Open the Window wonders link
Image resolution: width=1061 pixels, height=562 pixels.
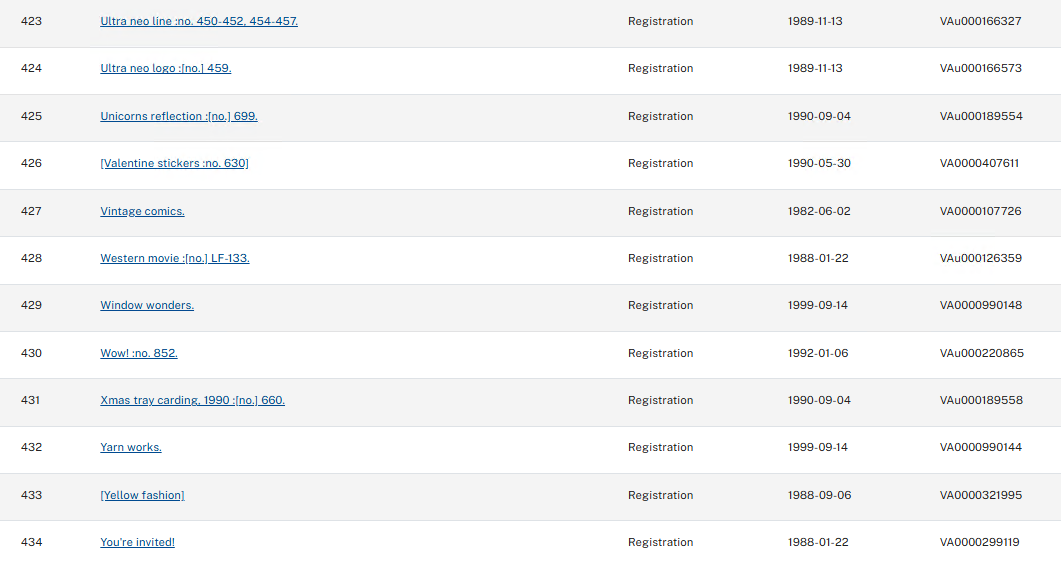click(x=147, y=305)
